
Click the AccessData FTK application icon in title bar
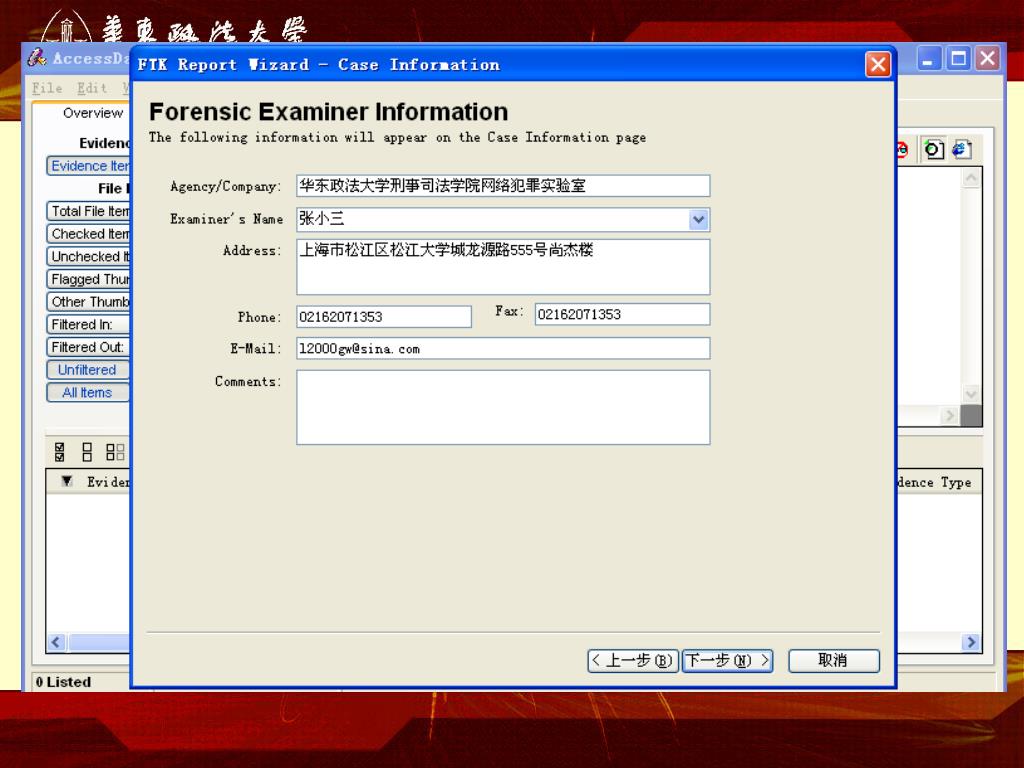[37, 58]
